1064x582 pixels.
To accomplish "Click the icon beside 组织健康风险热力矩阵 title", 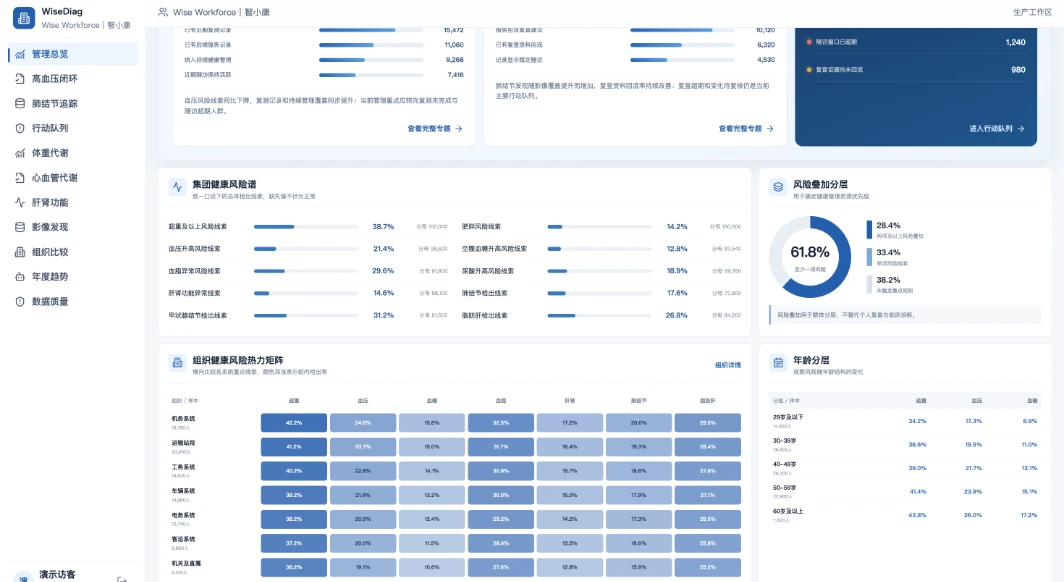I will (x=178, y=363).
